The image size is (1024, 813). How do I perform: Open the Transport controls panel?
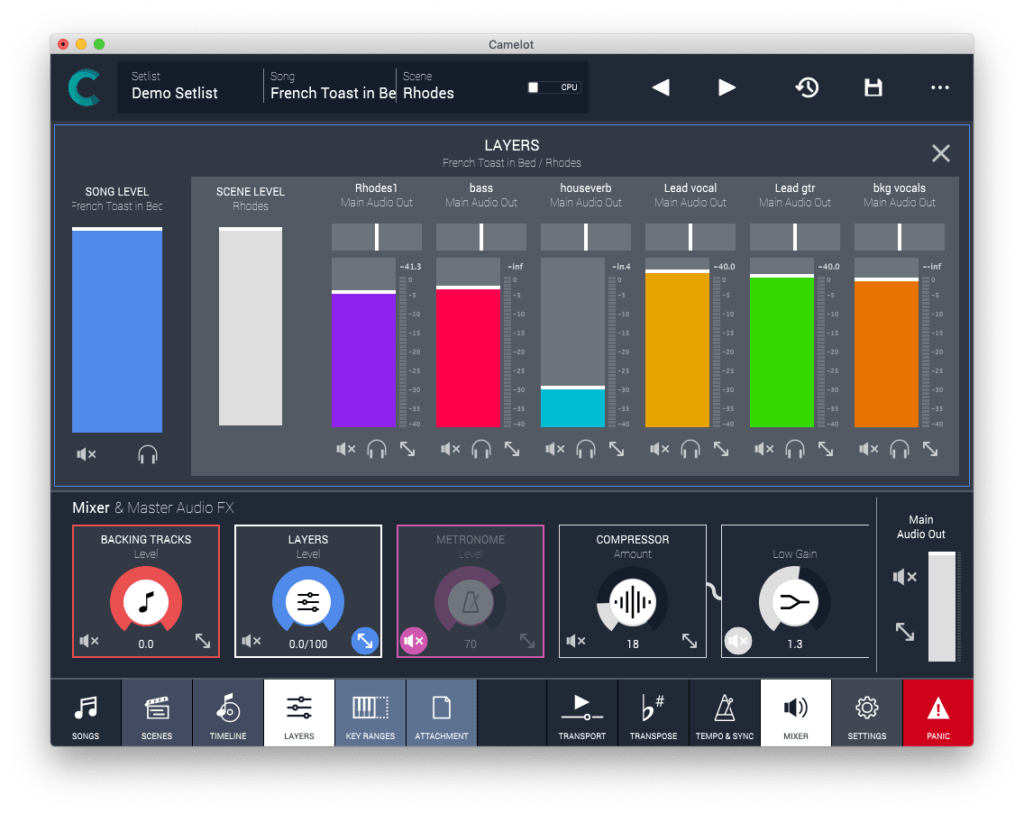pyautogui.click(x=582, y=712)
